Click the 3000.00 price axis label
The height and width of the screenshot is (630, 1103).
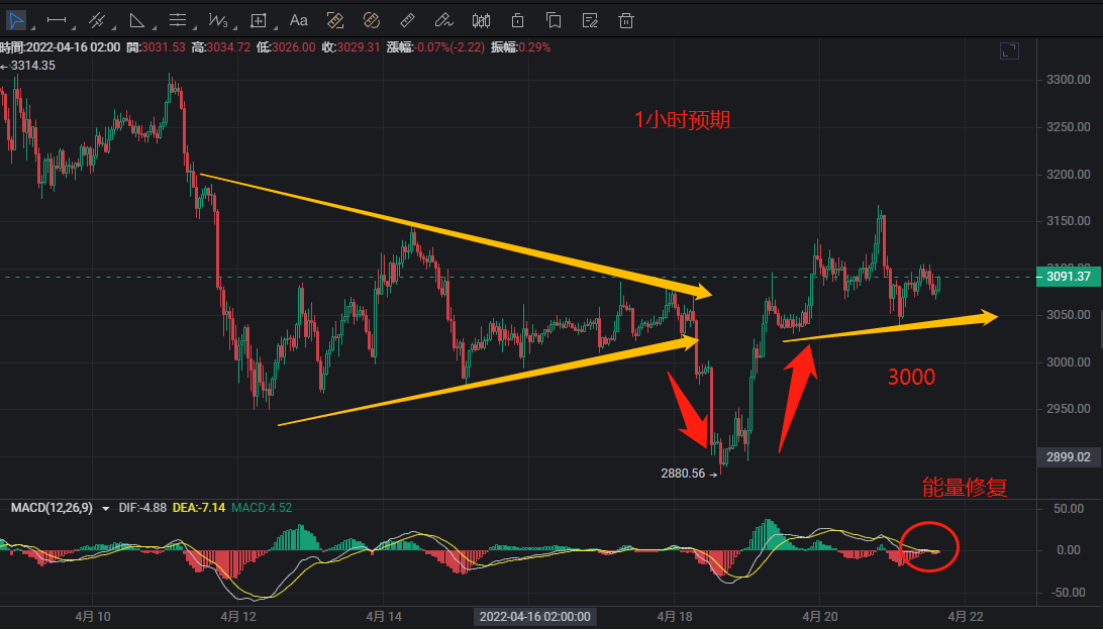click(x=1068, y=361)
